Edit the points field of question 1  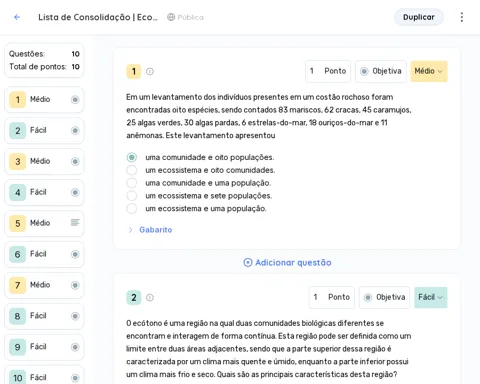[328, 71]
